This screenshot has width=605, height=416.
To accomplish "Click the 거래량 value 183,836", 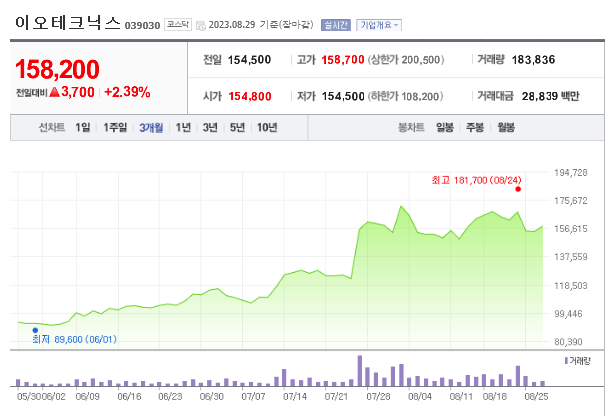I will tap(533, 60).
